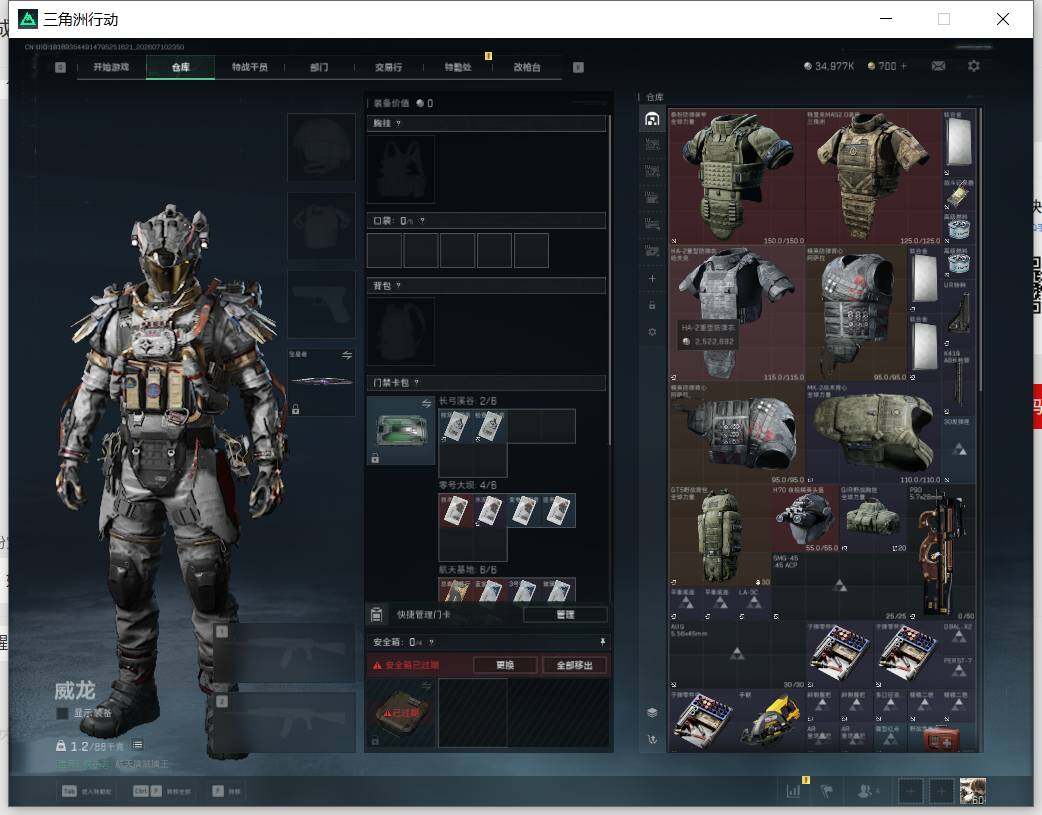Click the 管理 keycard button

565,614
